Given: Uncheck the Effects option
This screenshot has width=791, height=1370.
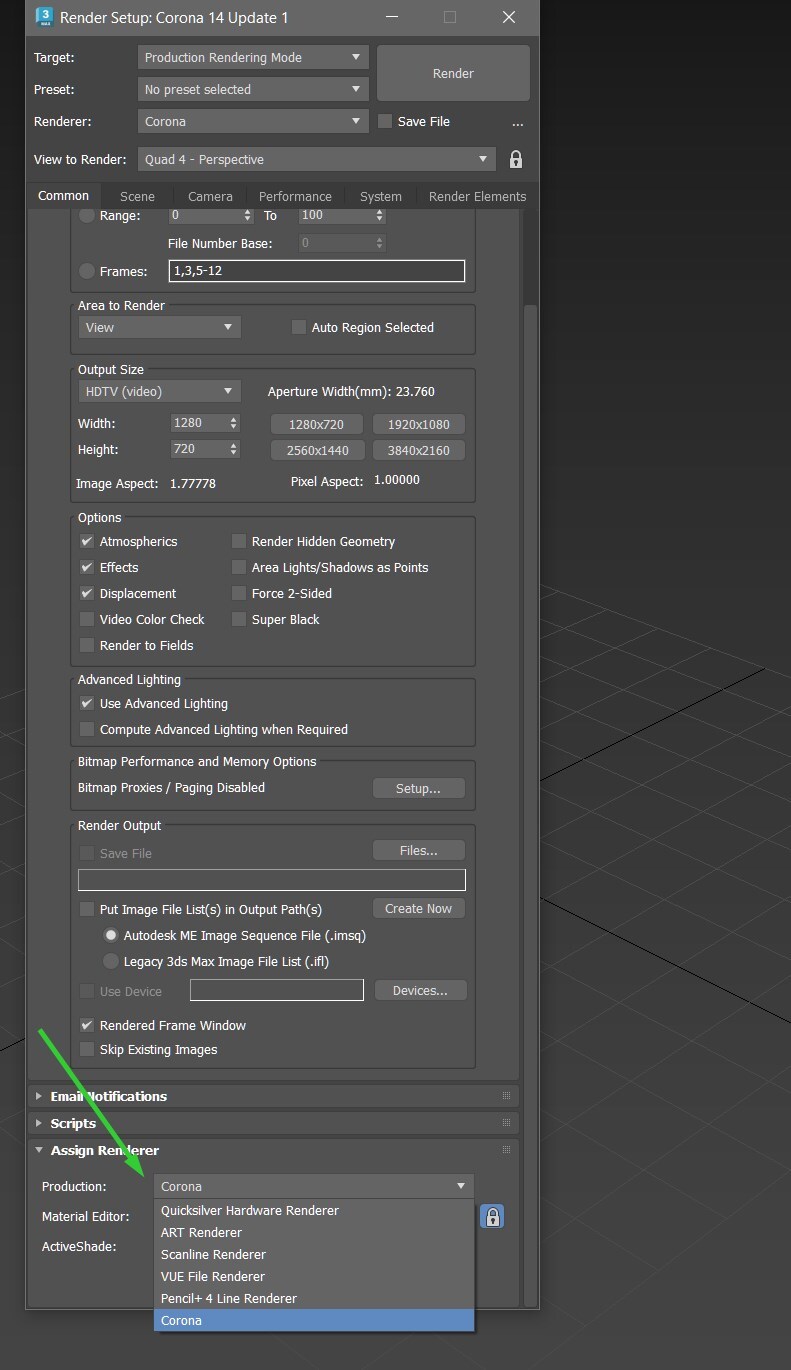Looking at the screenshot, I should [x=87, y=567].
